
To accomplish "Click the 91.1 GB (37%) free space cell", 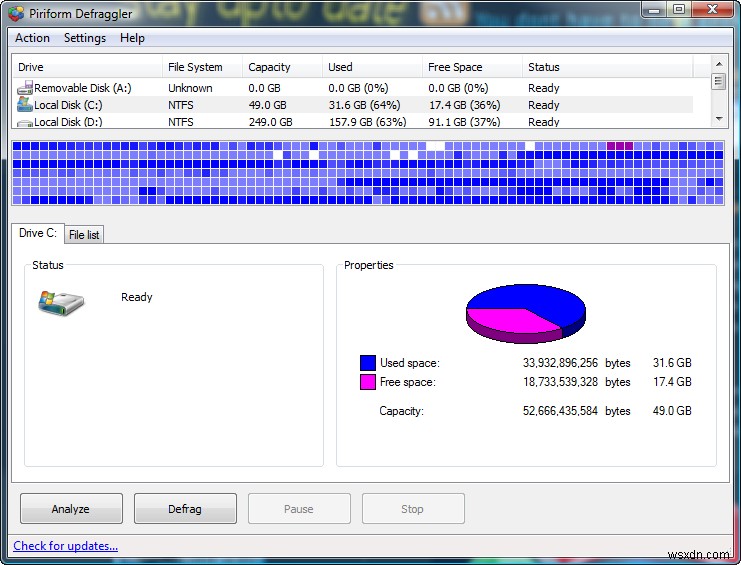I will (x=465, y=122).
